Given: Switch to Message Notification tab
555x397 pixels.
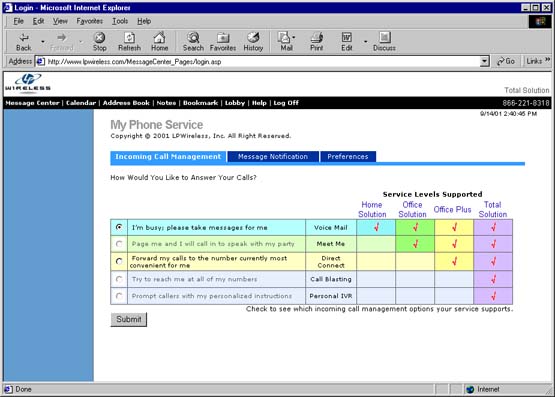Looking at the screenshot, I should (273, 157).
